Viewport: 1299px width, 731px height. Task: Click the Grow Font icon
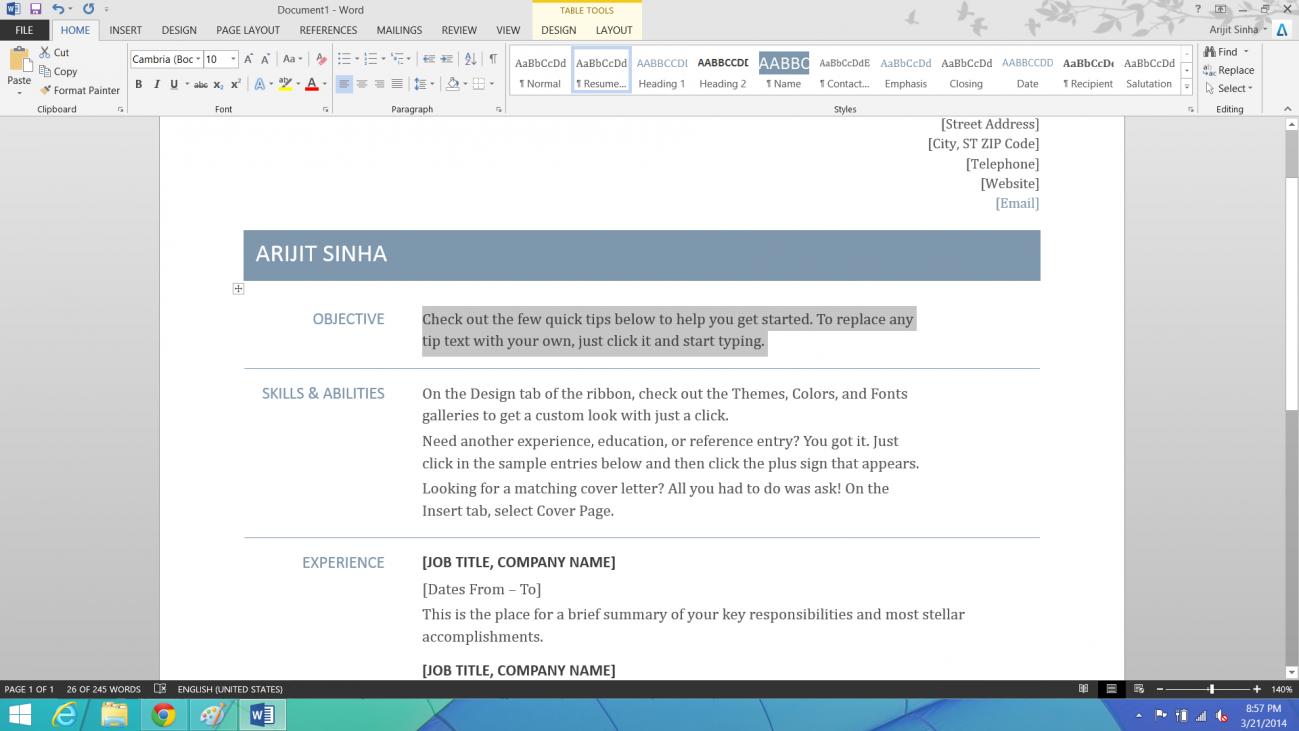click(249, 59)
